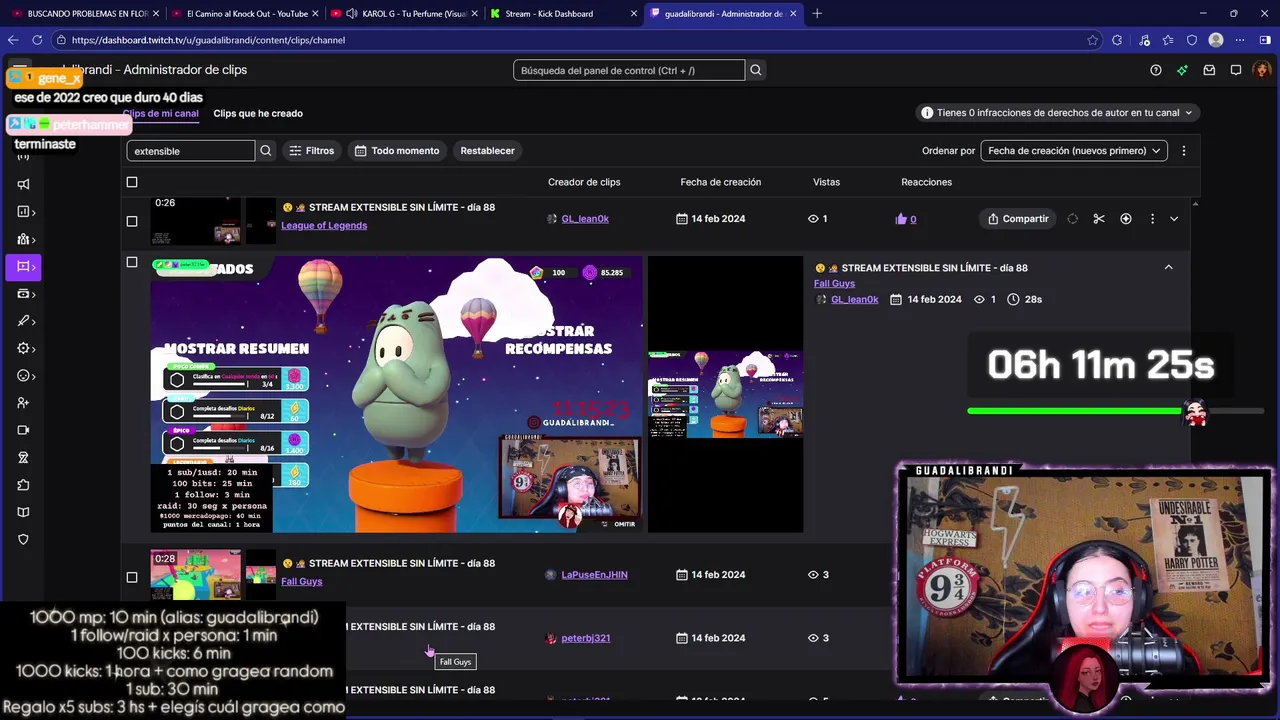
Task: Open the sort by Fecha de creación dropdown
Action: tap(1074, 151)
